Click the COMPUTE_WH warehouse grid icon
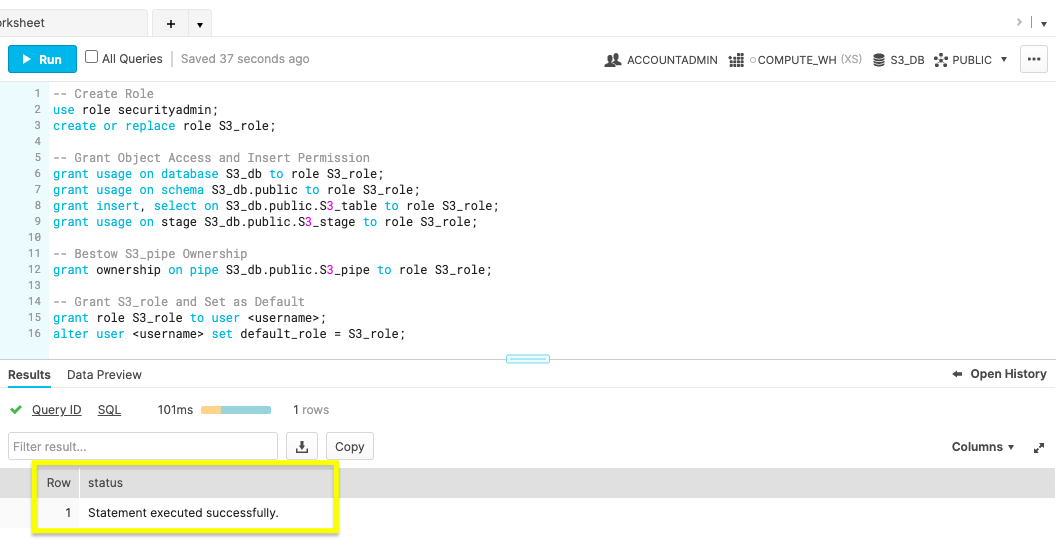The height and width of the screenshot is (556, 1056). [x=737, y=60]
